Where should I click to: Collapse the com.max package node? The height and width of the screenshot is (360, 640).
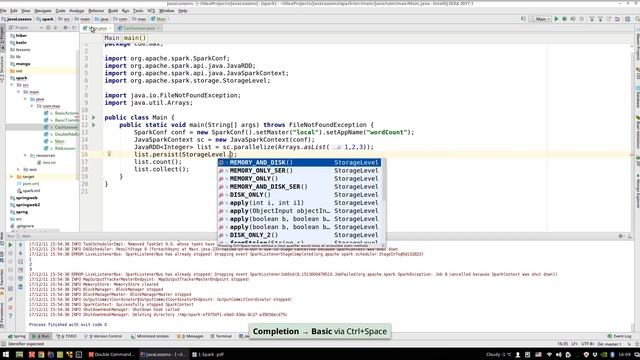pos(32,106)
